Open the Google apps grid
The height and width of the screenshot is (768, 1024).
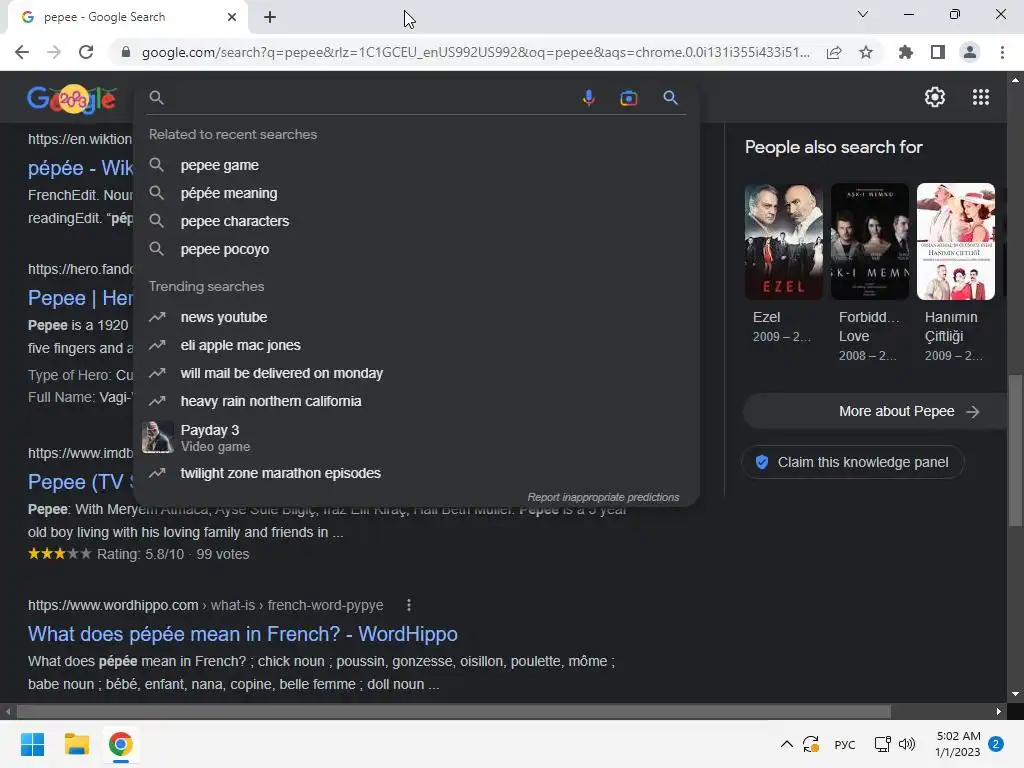click(980, 97)
